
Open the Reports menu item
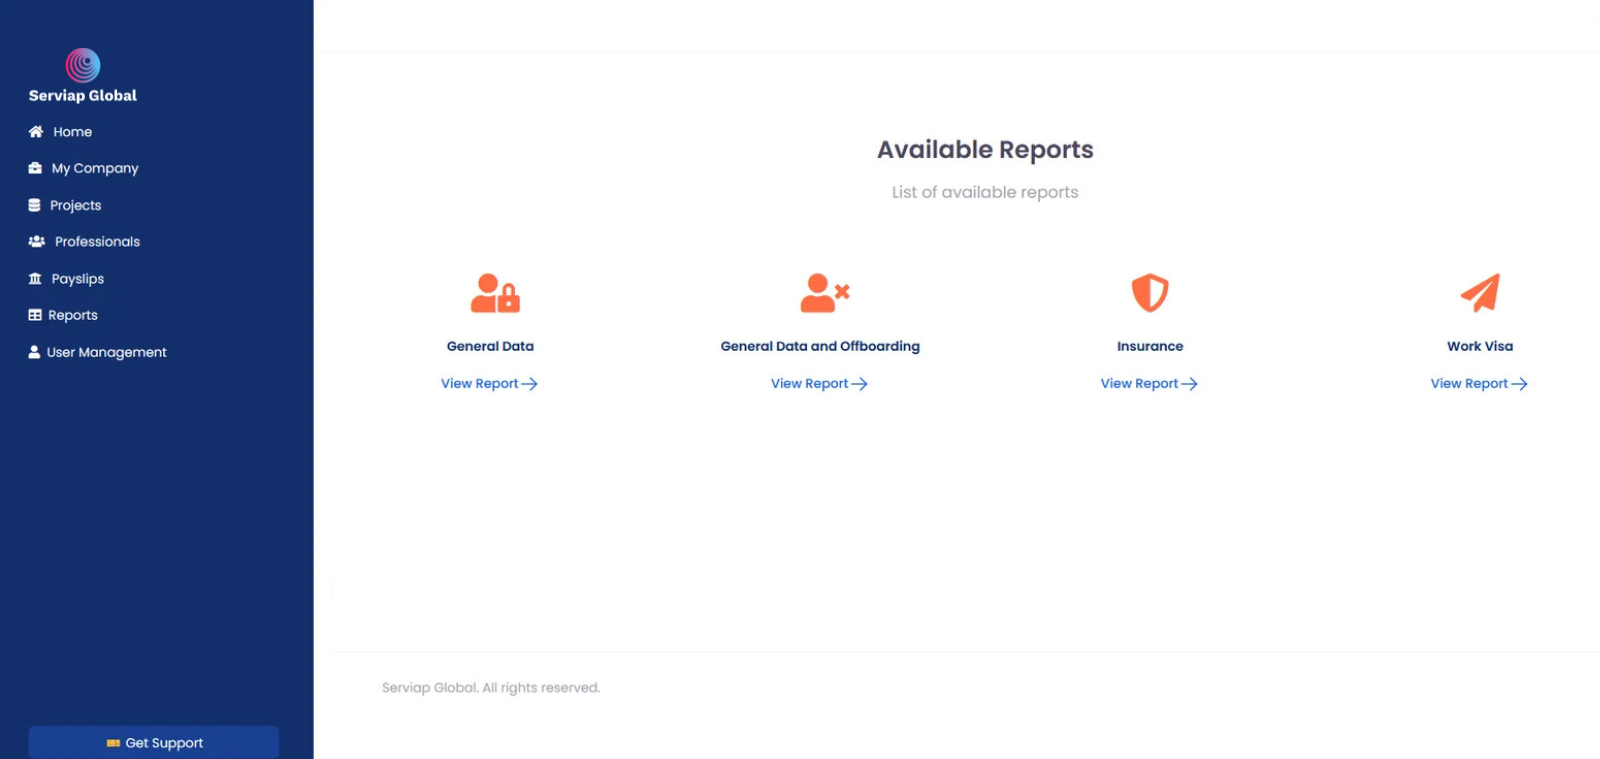pyautogui.click(x=73, y=315)
